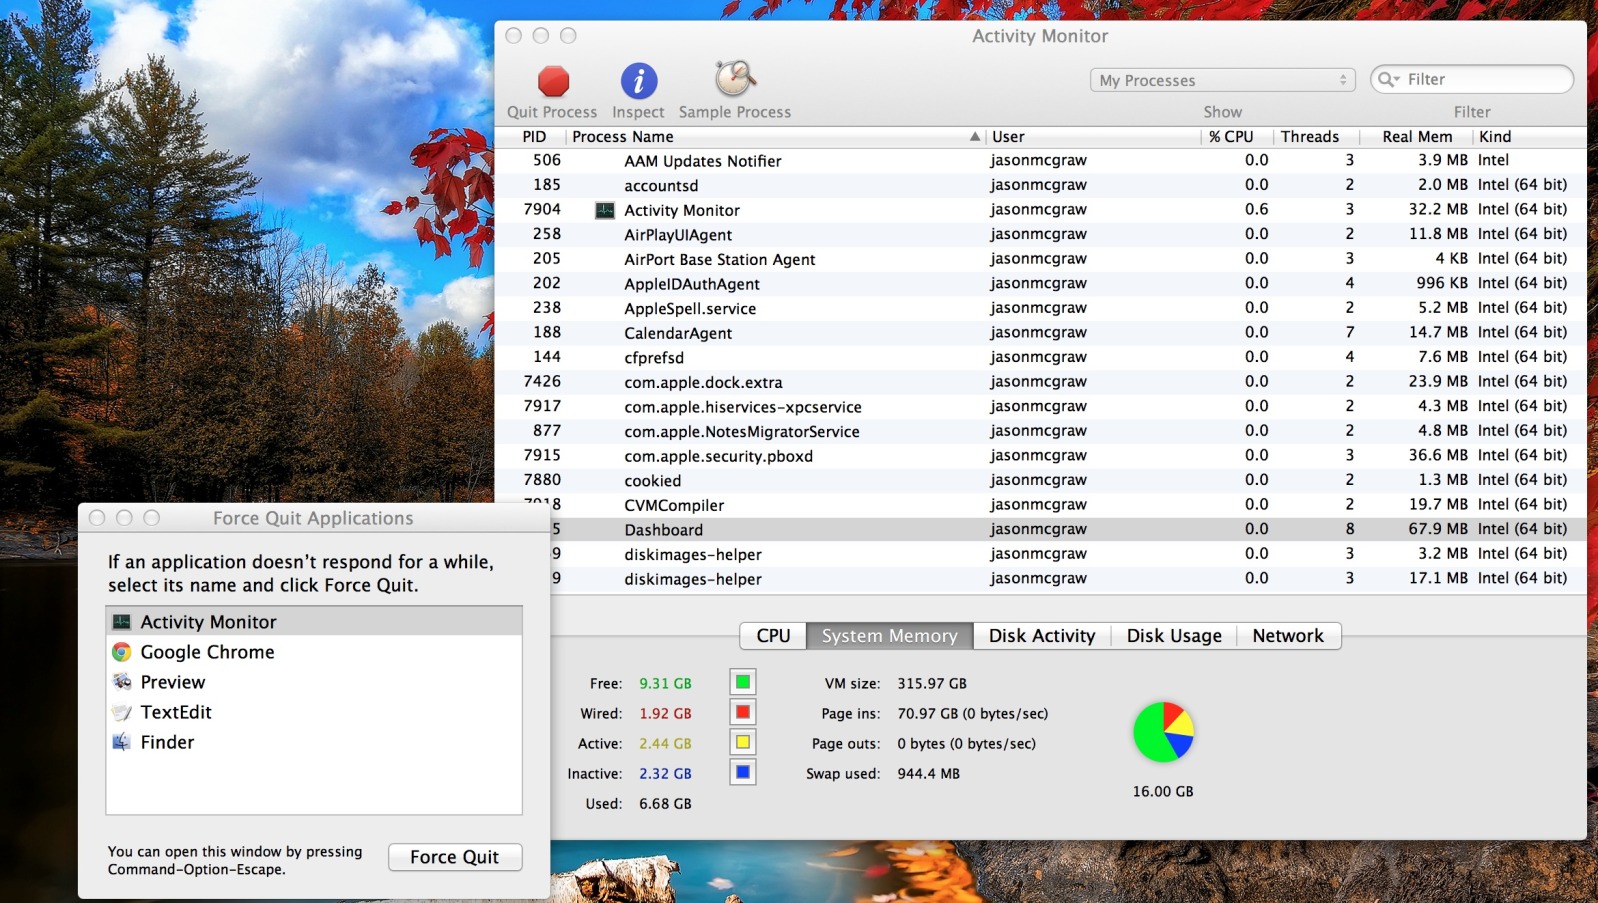Select the com.apple.hiservices-xpcservice process

(1040, 407)
